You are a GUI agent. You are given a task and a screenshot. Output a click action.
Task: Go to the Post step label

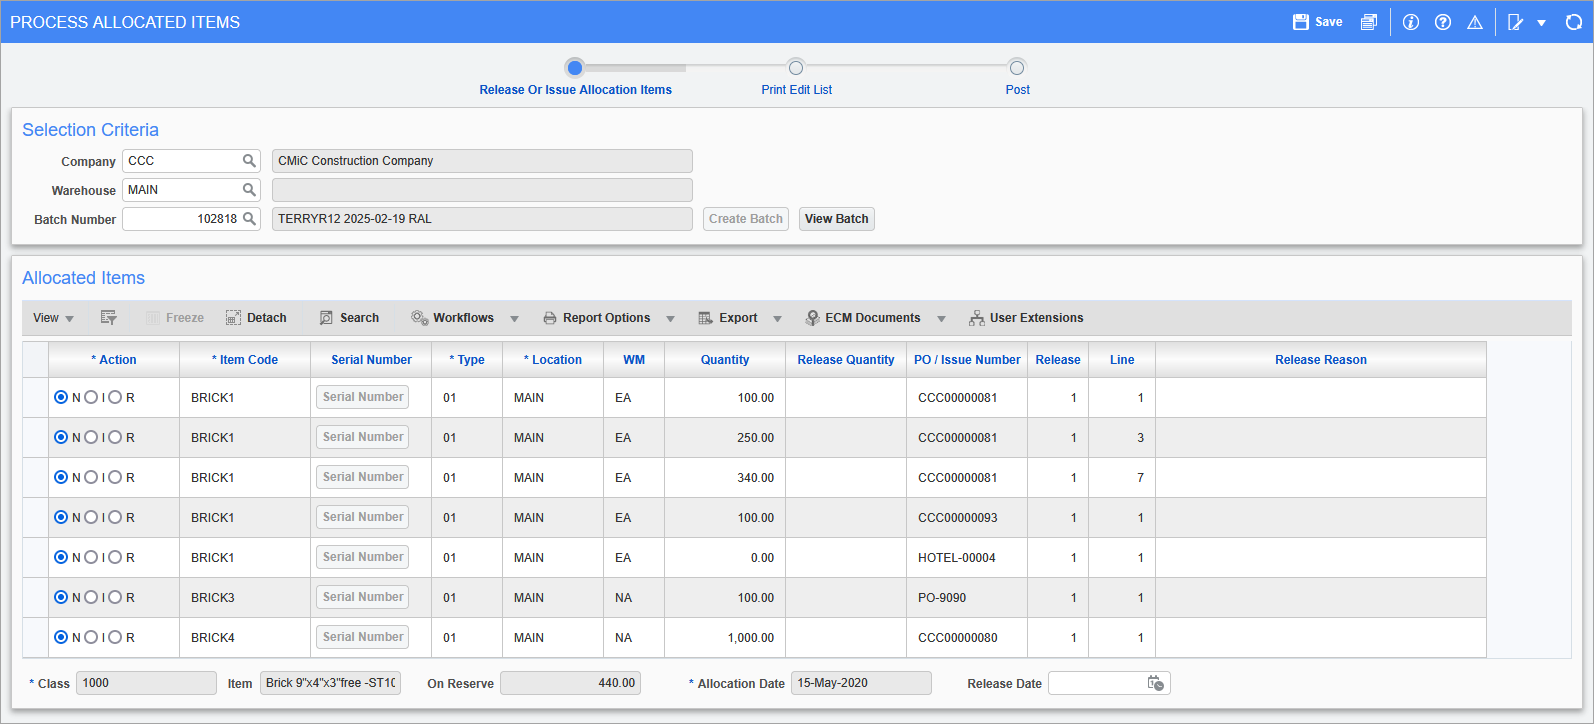point(1017,90)
